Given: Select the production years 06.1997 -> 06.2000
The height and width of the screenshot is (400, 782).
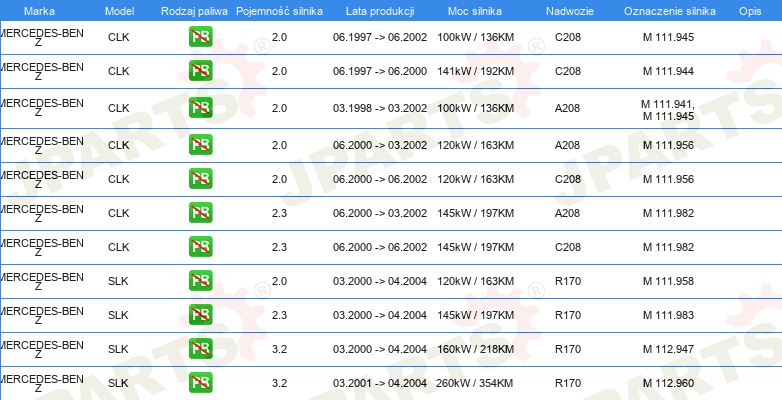Looking at the screenshot, I should pos(380,71).
